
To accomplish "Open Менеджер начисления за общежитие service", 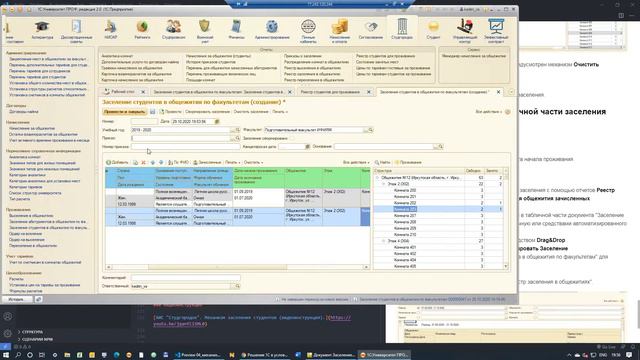I will (x=474, y=56).
